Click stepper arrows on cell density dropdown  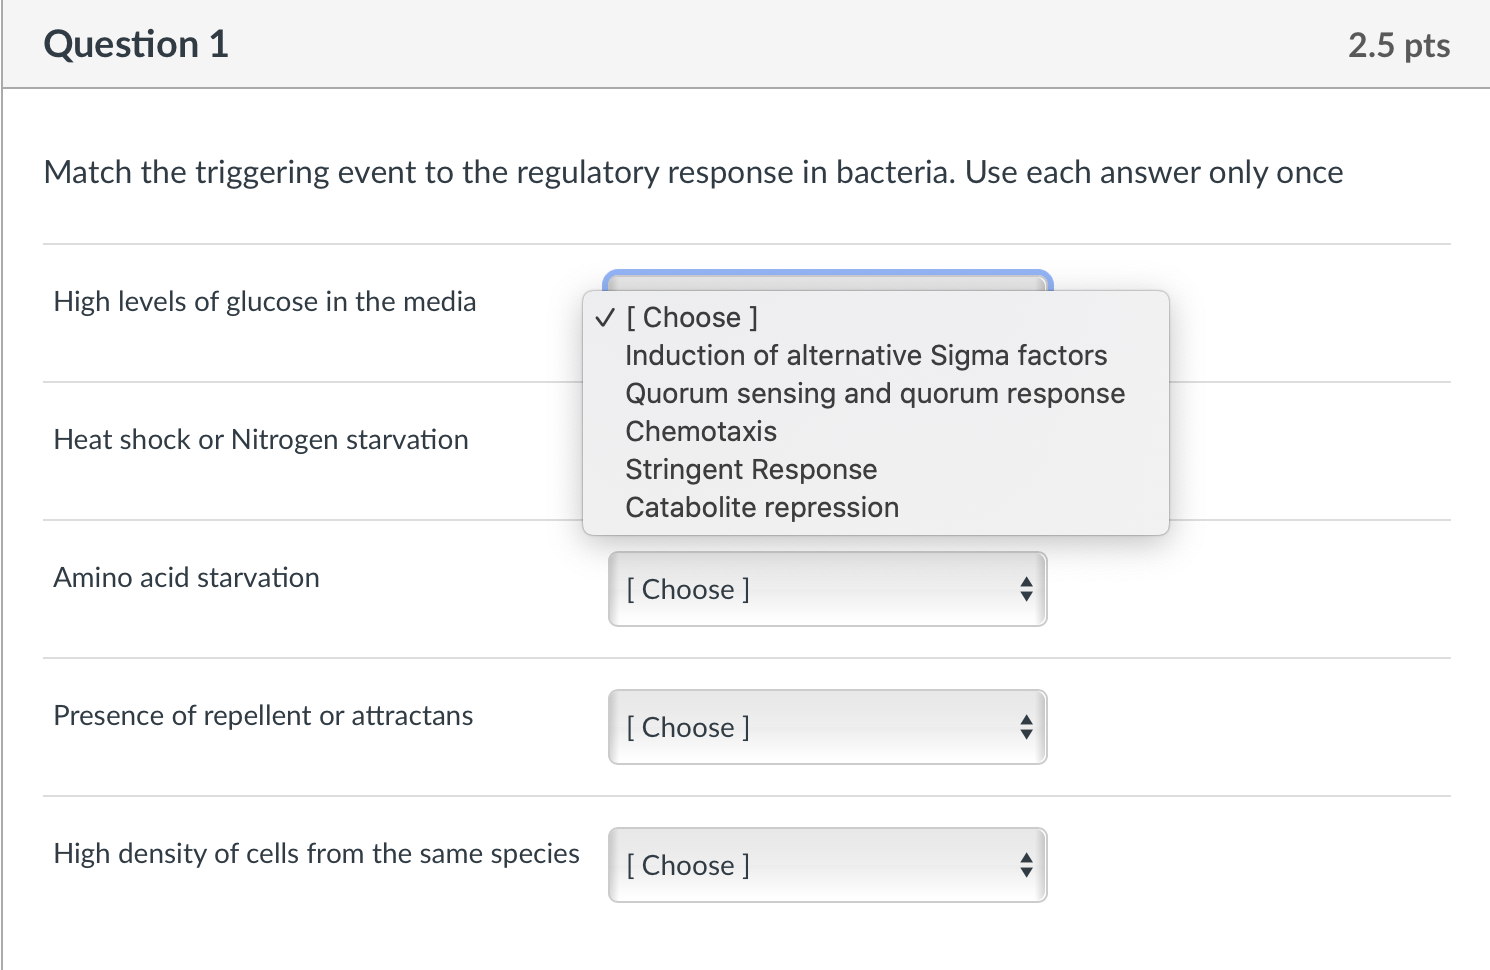pyautogui.click(x=1026, y=865)
